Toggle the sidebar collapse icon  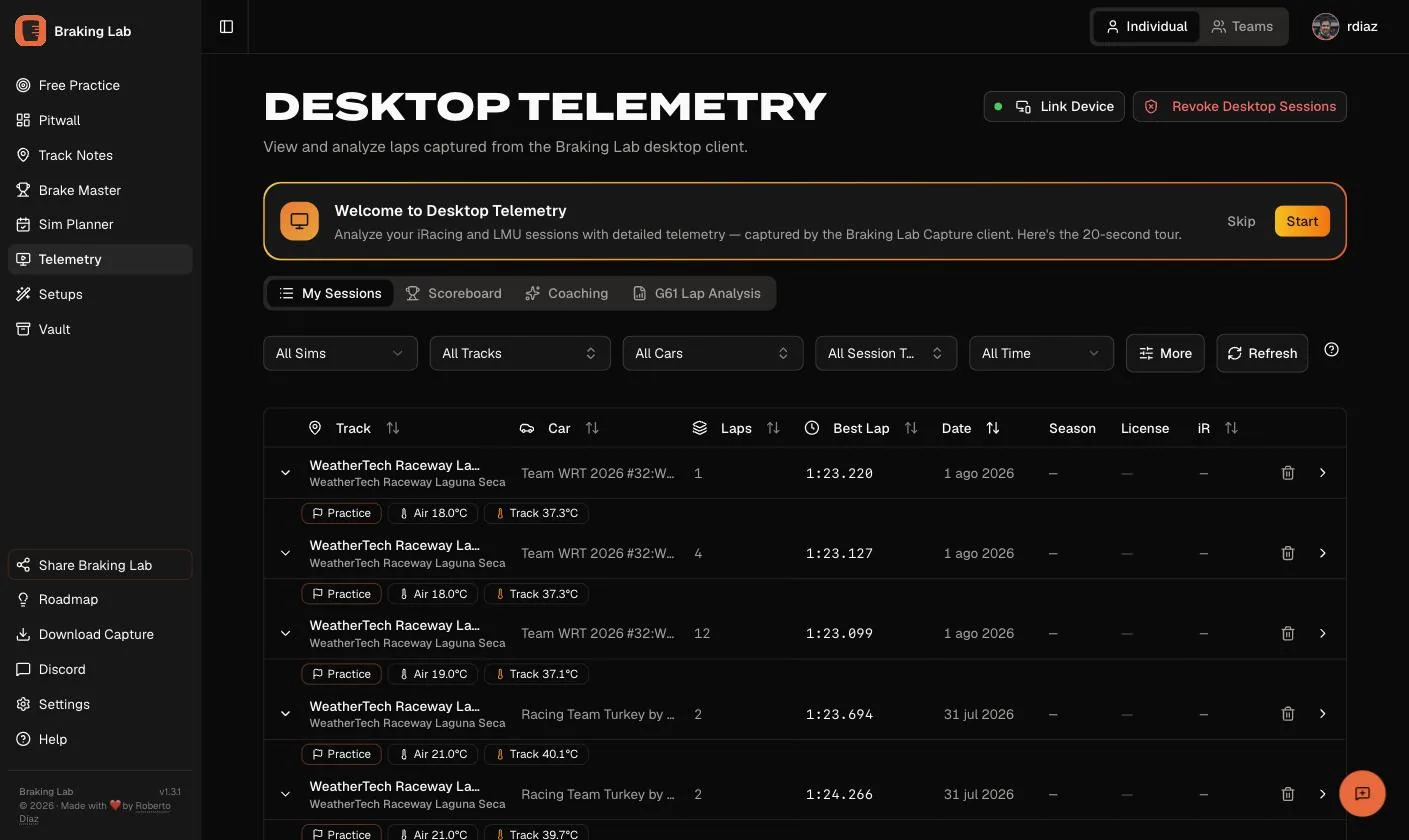(x=226, y=27)
